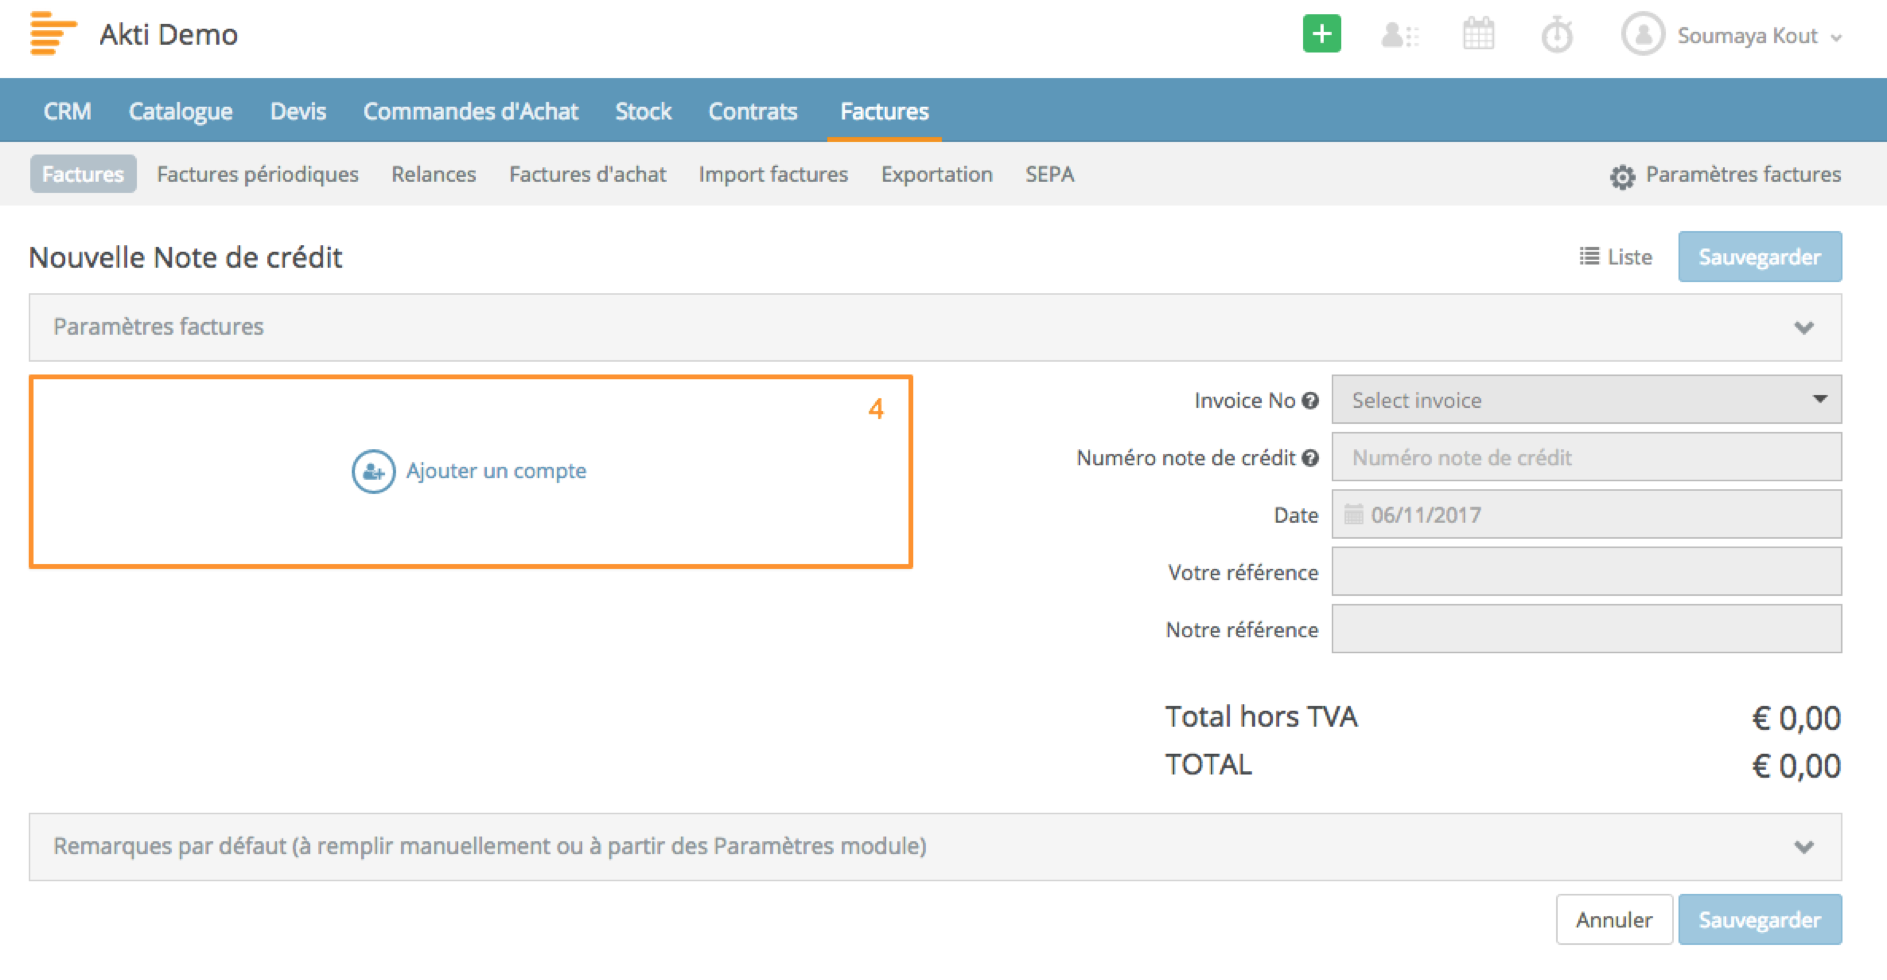Focus the Numéro note de crédit field
The image size is (1887, 980).
tap(1586, 458)
